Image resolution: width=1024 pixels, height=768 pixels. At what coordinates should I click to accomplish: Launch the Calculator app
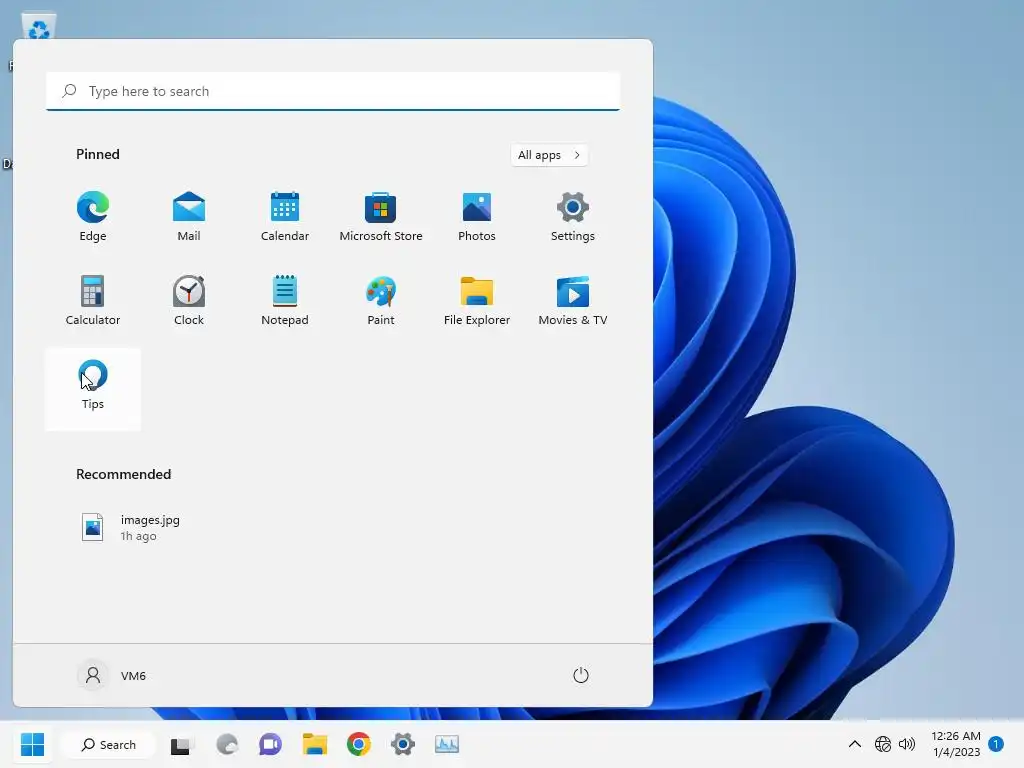coord(93,300)
